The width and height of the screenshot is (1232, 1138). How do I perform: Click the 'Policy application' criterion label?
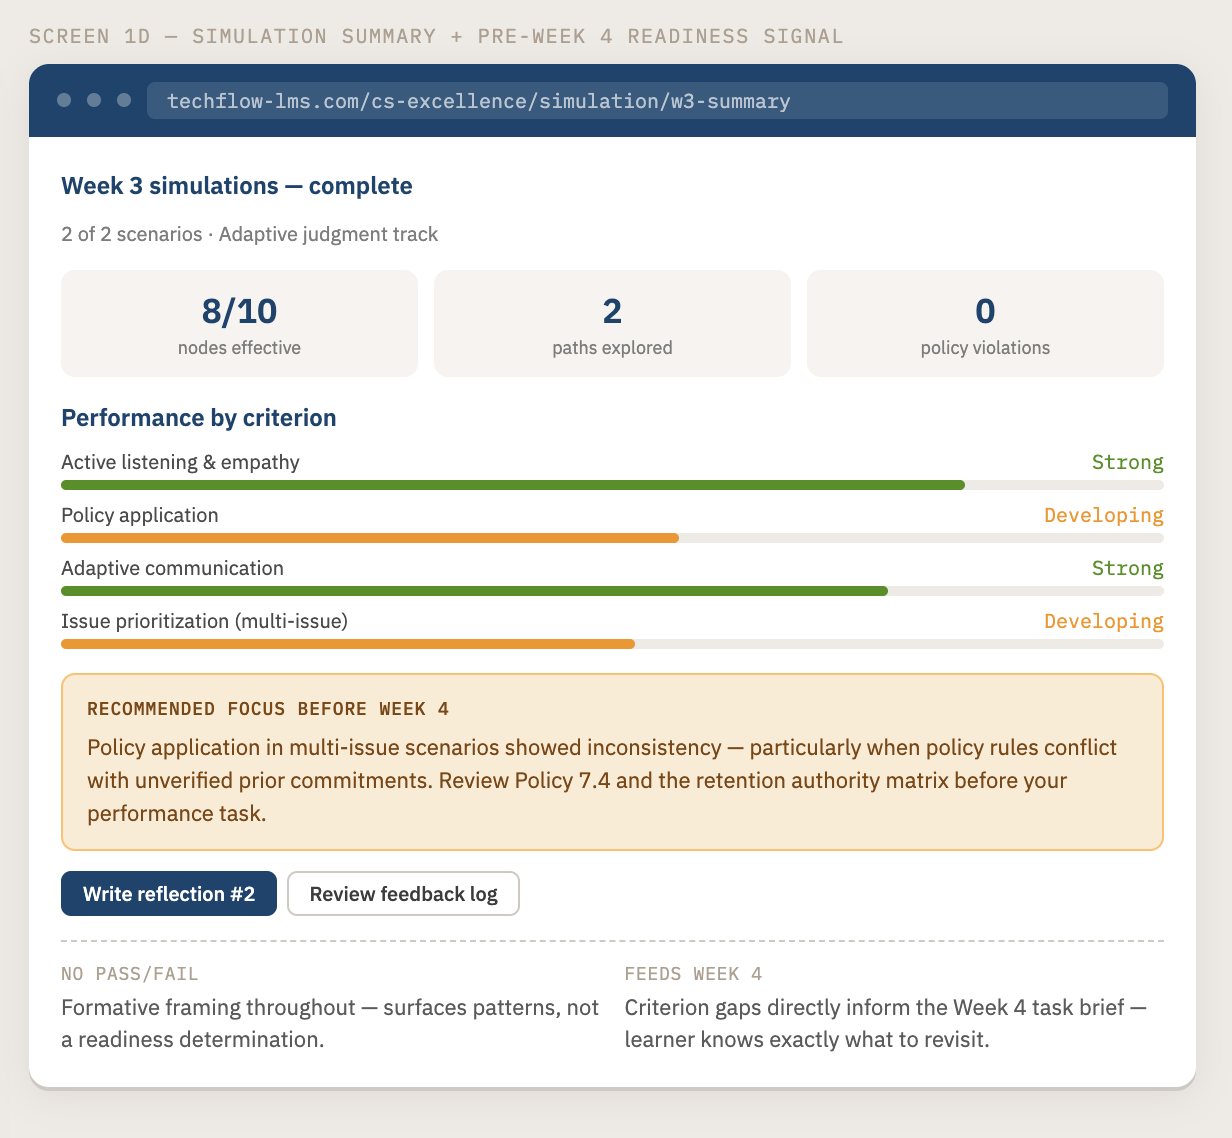139,515
